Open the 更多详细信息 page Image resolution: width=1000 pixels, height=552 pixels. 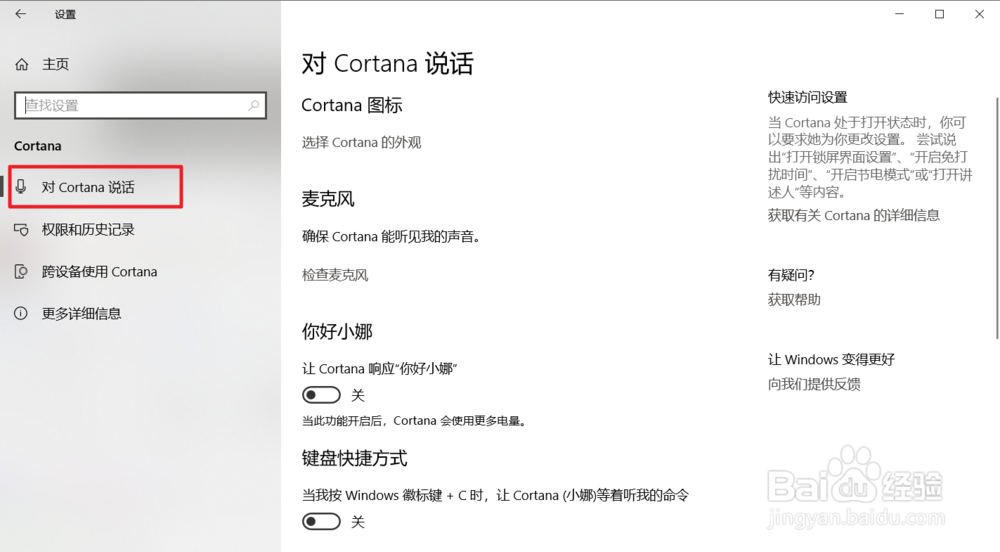coord(82,314)
